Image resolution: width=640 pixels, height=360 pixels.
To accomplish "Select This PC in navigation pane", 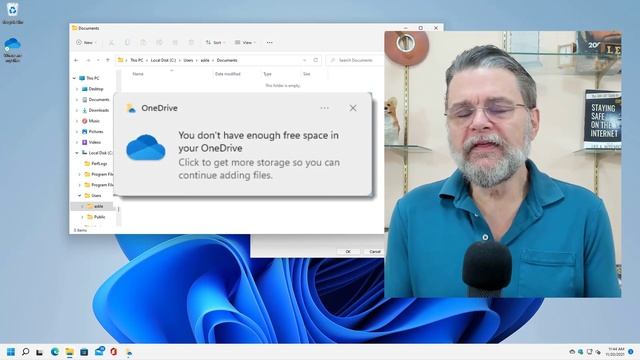I will (89, 78).
